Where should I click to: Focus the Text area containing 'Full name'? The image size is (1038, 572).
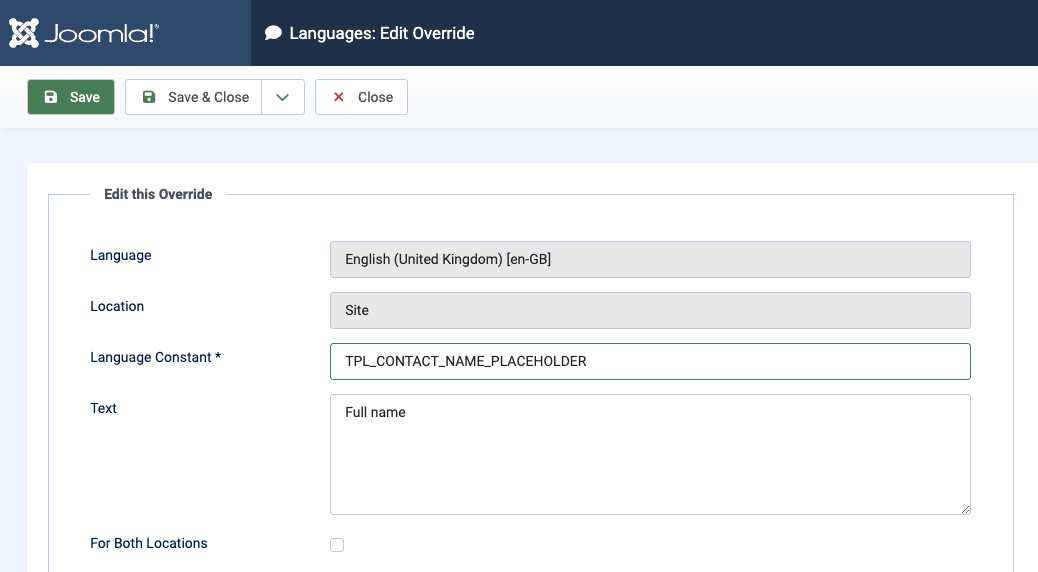pyautogui.click(x=650, y=454)
